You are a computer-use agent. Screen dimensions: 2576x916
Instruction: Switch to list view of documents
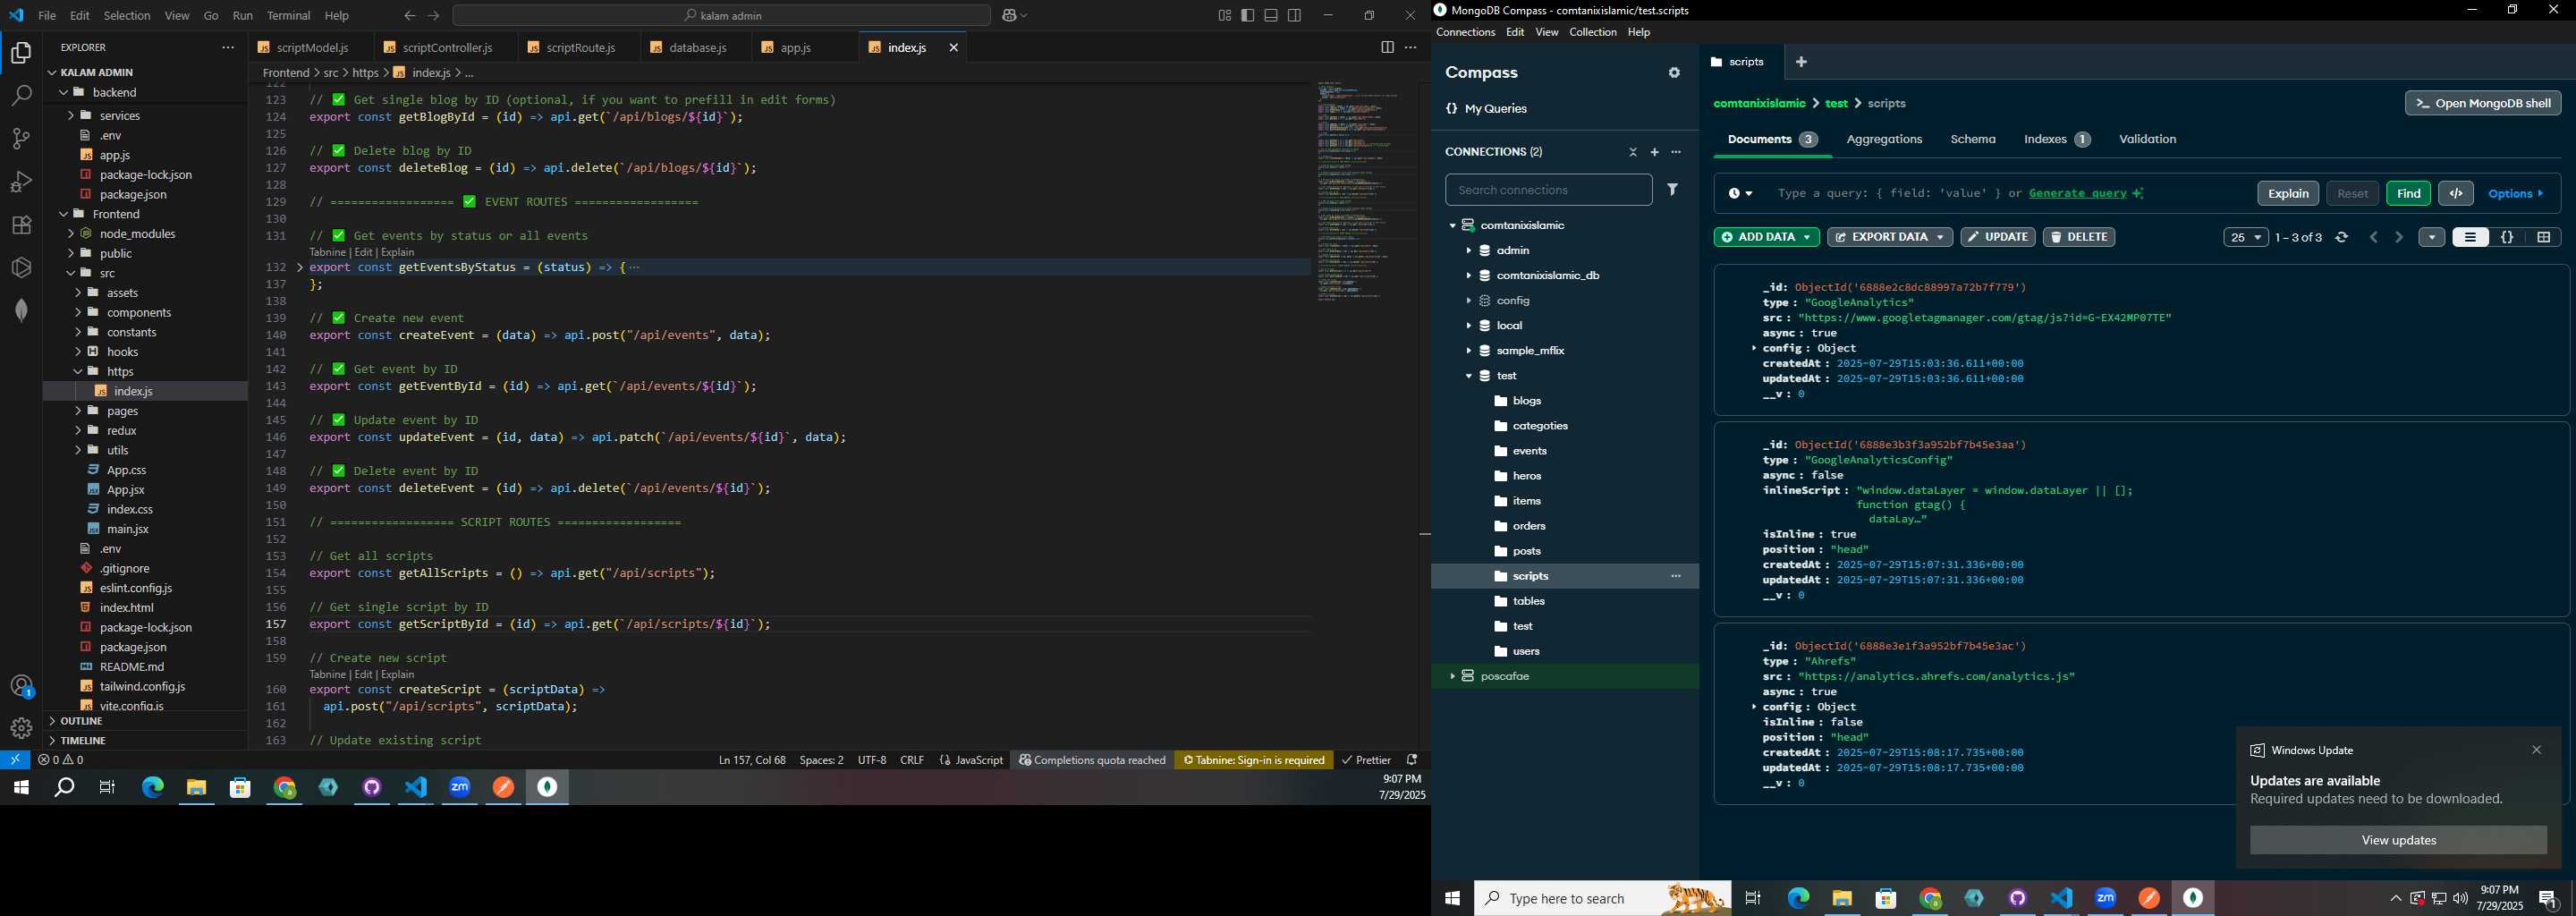pyautogui.click(x=2470, y=238)
